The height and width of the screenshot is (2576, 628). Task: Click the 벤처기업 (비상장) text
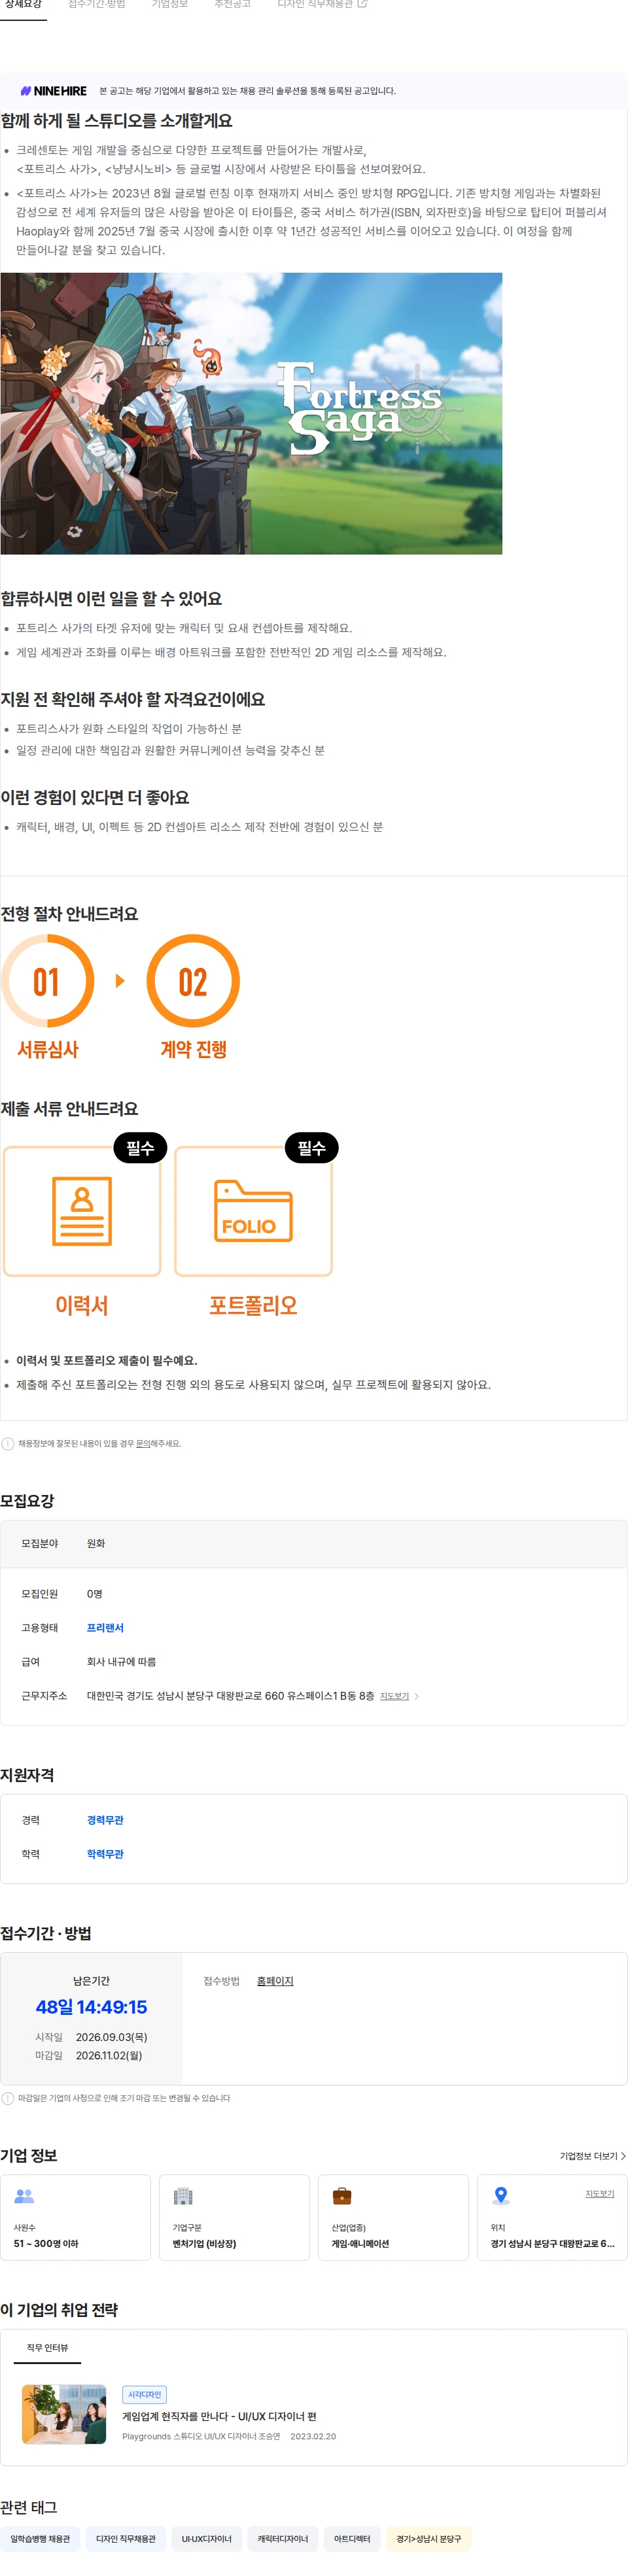(x=204, y=2244)
